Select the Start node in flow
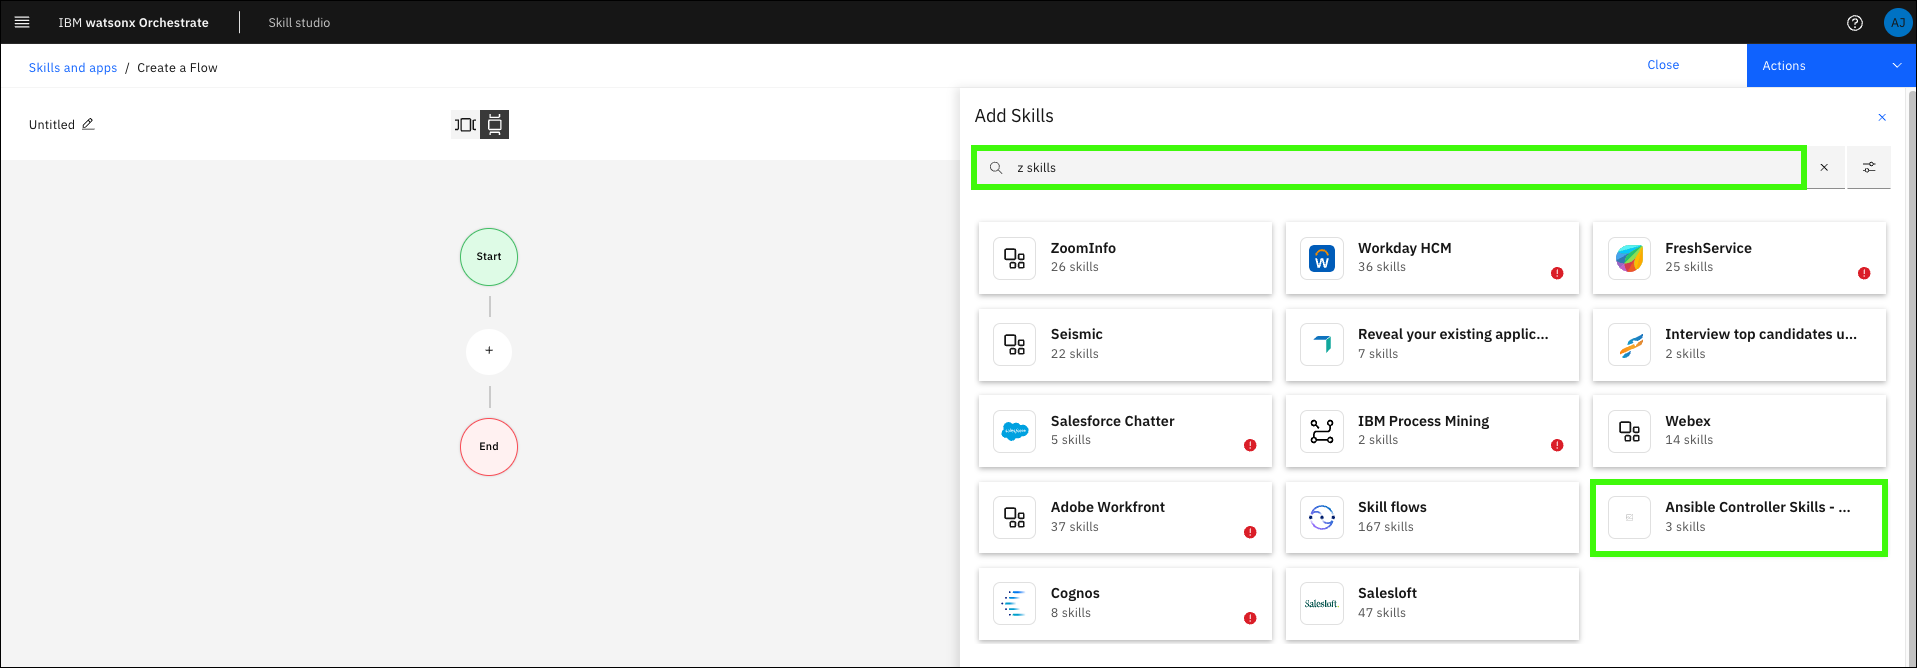Image resolution: width=1917 pixels, height=668 pixels. click(489, 257)
